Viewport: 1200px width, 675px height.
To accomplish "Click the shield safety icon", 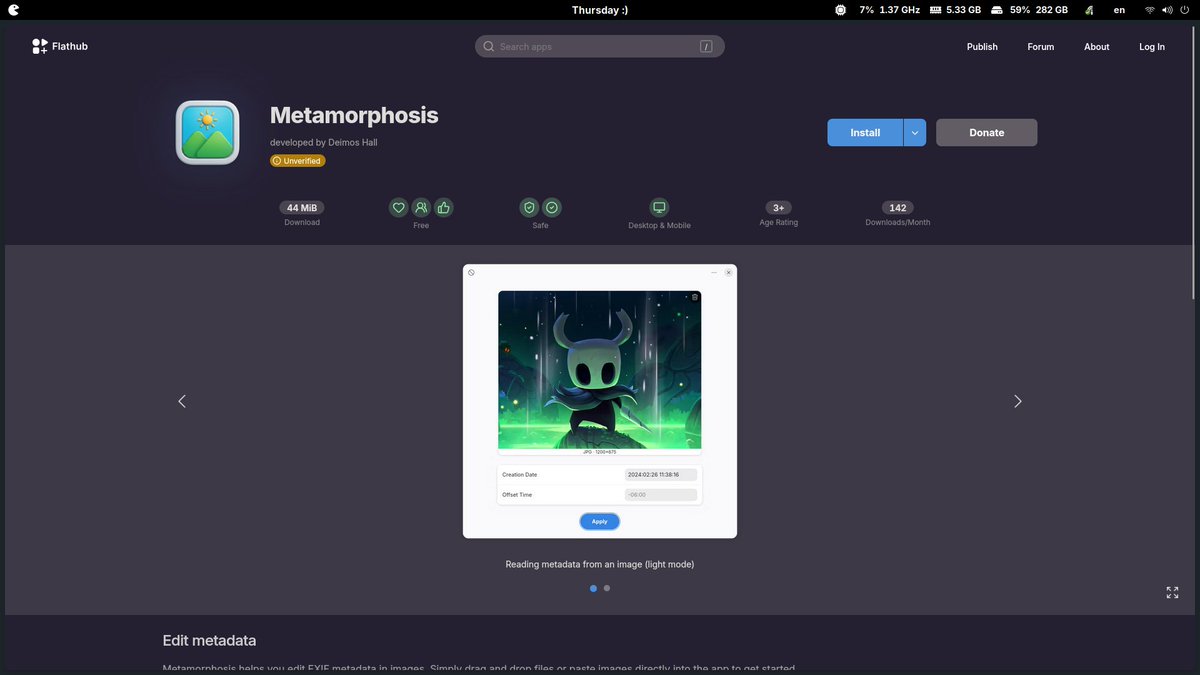I will tap(529, 208).
